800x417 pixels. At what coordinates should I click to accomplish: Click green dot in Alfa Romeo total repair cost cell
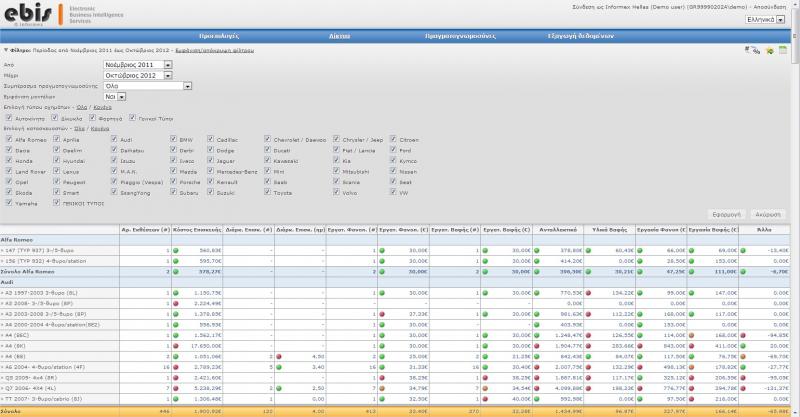[176, 272]
